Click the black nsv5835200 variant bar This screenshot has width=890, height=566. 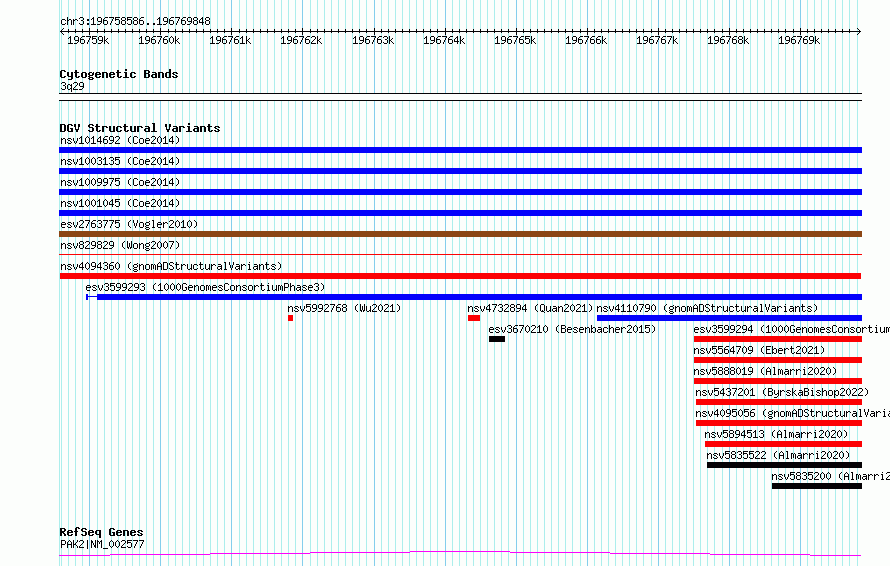click(817, 486)
